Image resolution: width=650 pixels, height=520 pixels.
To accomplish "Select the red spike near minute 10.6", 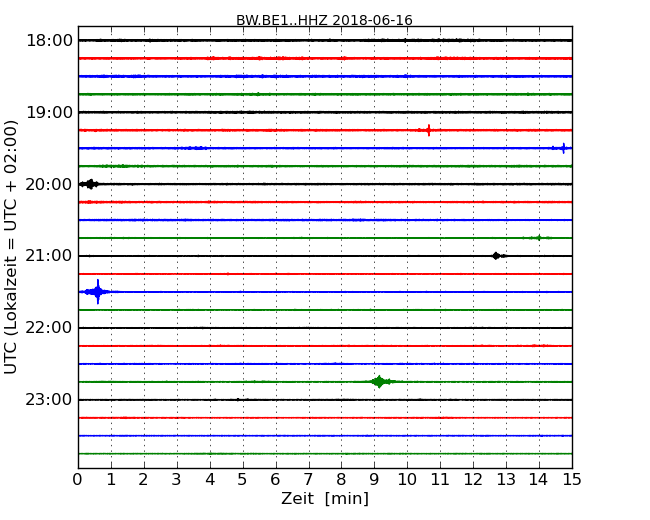I will (x=429, y=130).
